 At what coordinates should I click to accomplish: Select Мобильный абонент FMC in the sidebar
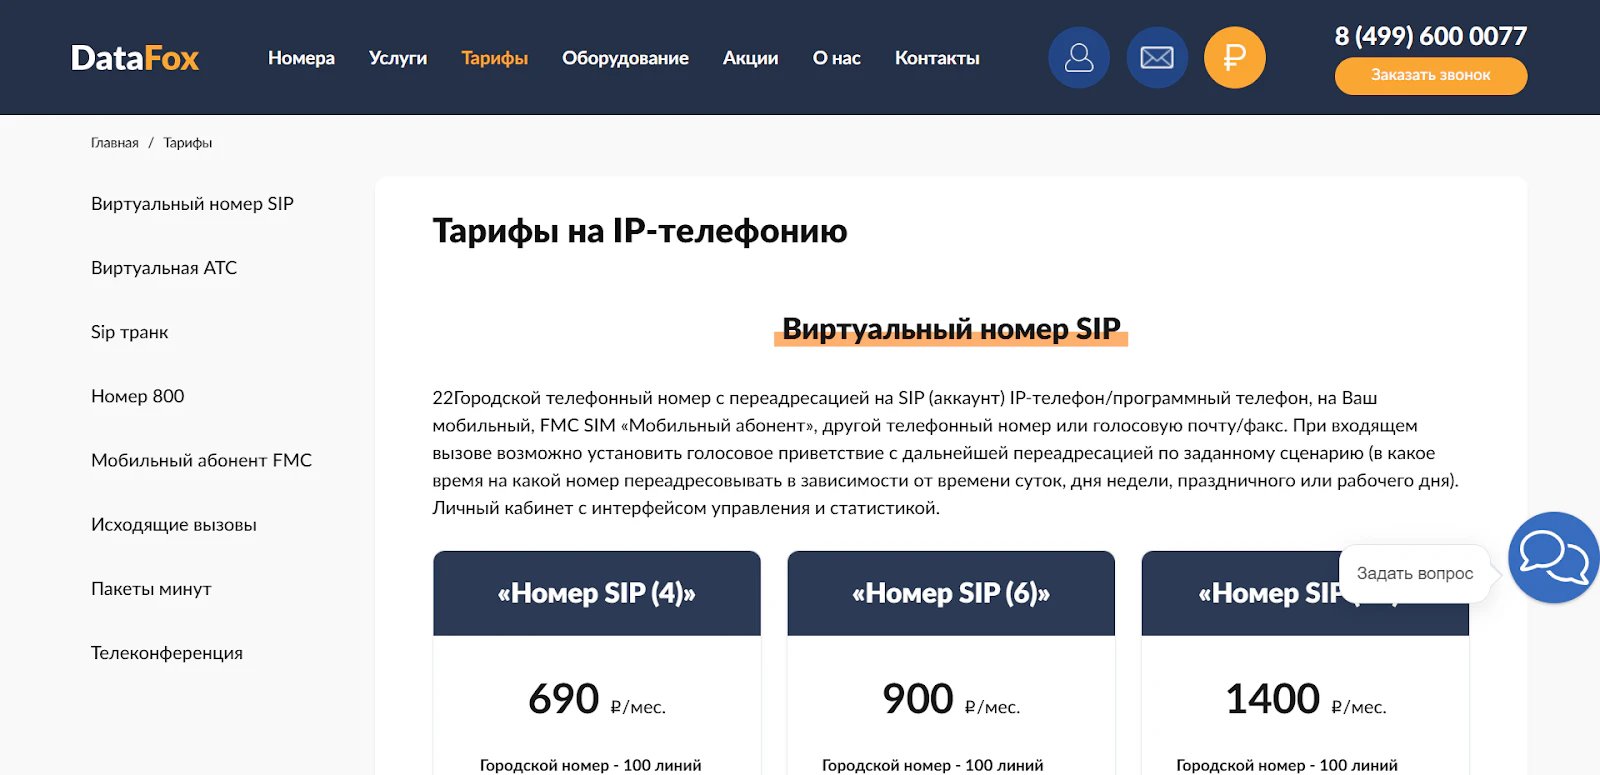pyautogui.click(x=202, y=460)
